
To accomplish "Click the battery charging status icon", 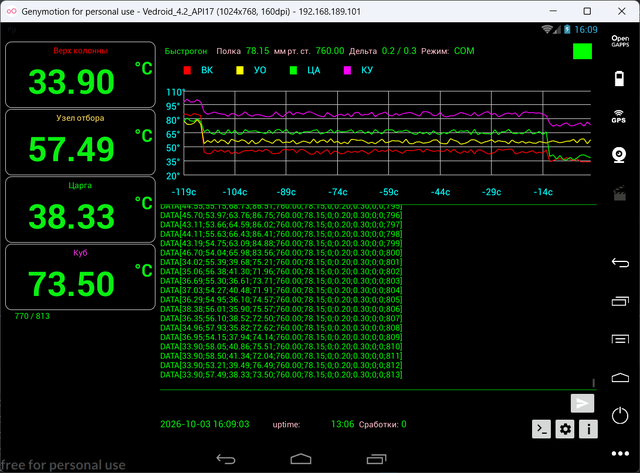I will point(567,29).
